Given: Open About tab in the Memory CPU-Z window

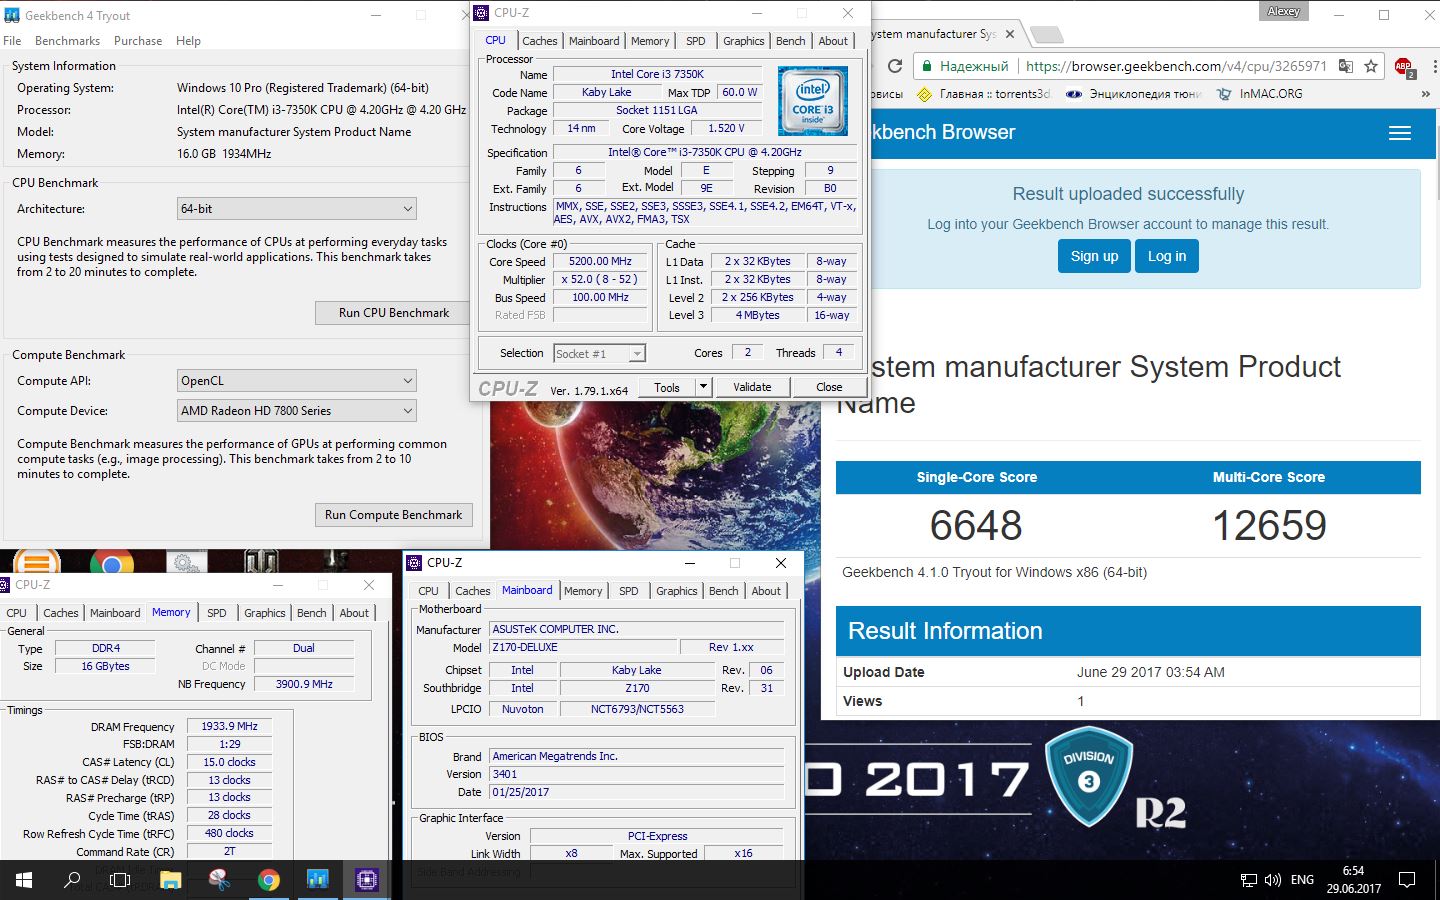Looking at the screenshot, I should click(x=354, y=613).
